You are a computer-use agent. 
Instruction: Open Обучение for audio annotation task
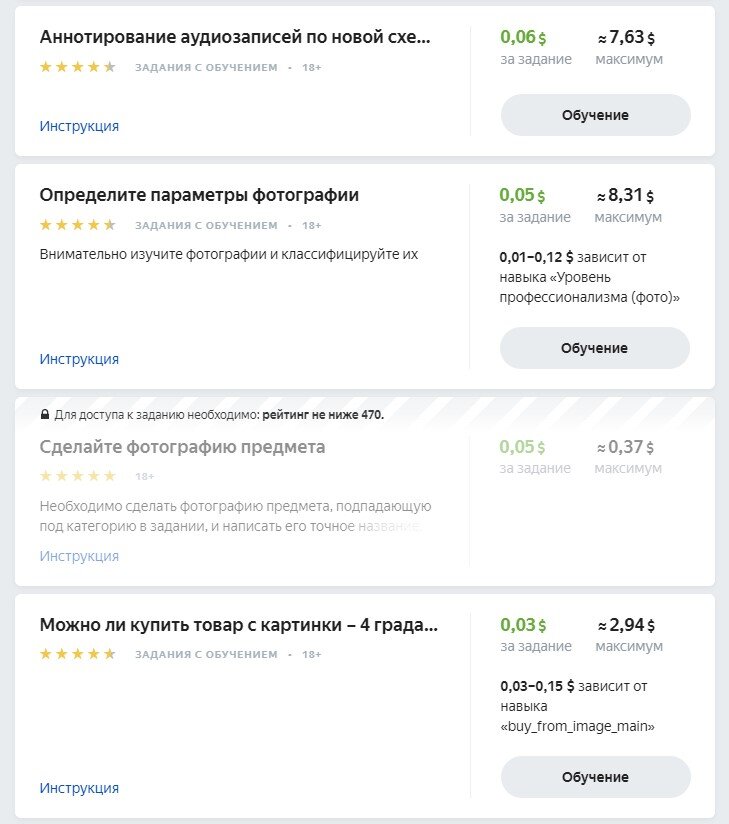595,115
